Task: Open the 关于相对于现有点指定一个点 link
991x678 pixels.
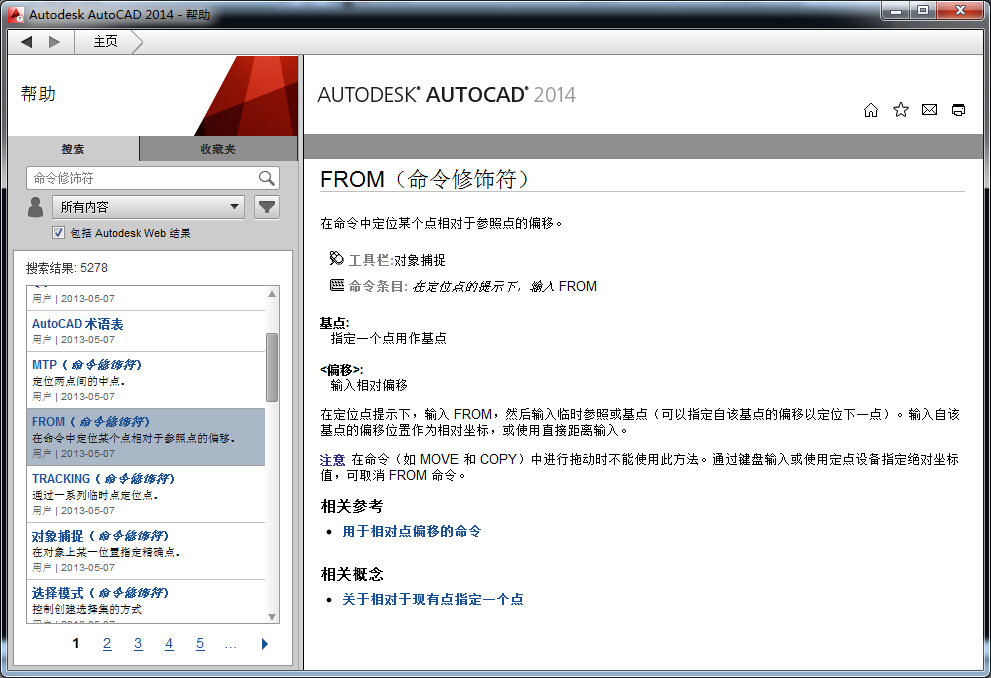Action: (433, 599)
